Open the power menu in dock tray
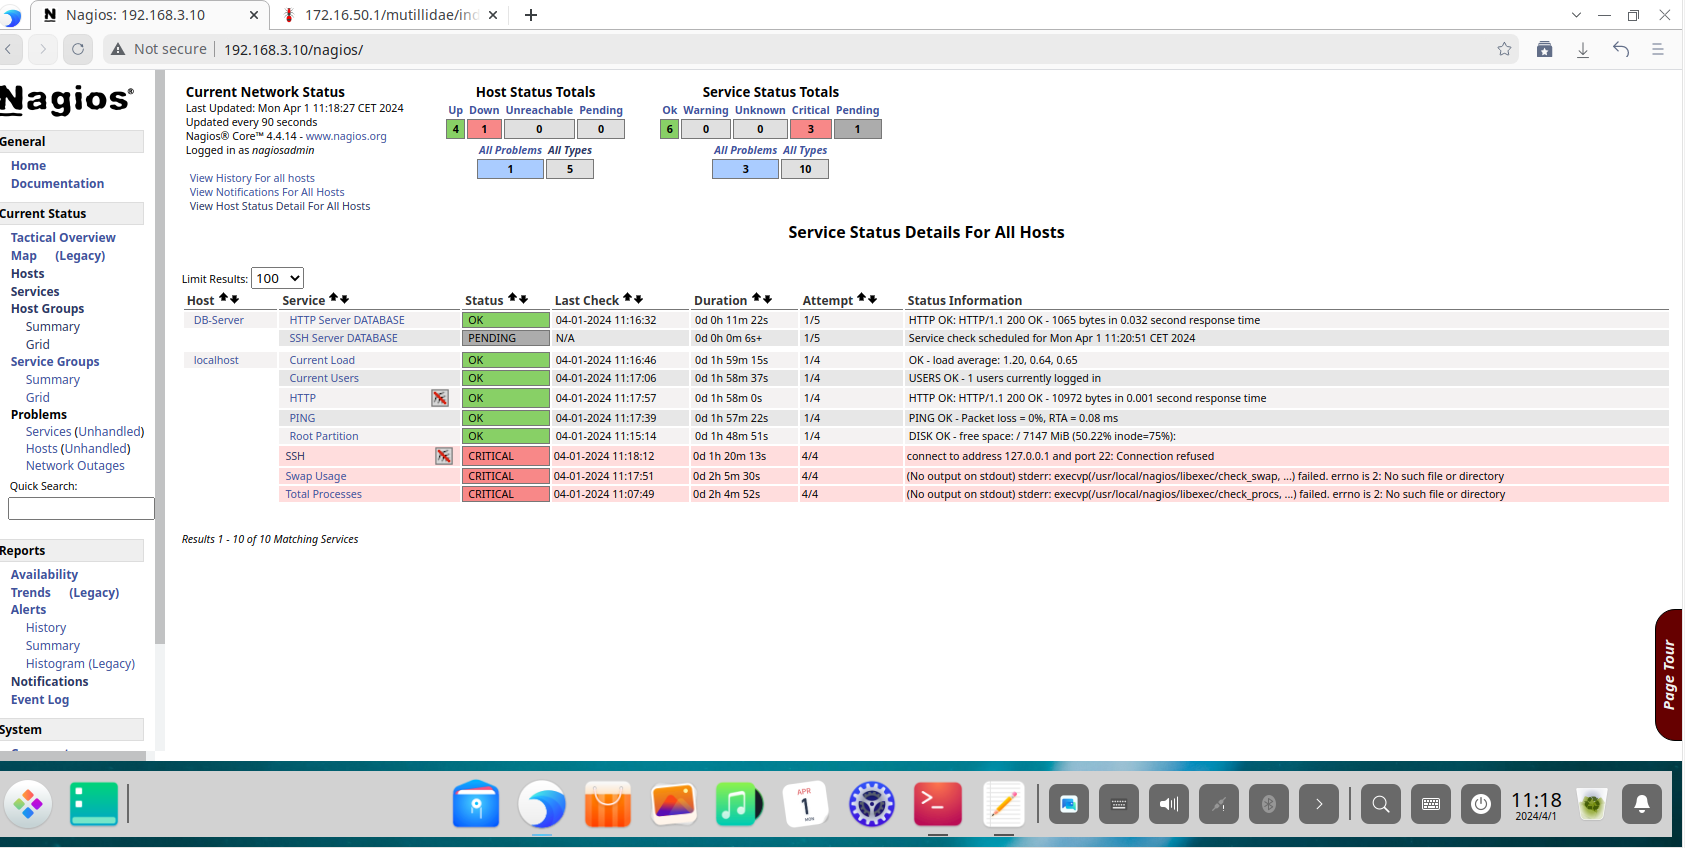Viewport: 1685px width, 848px height. tap(1481, 804)
